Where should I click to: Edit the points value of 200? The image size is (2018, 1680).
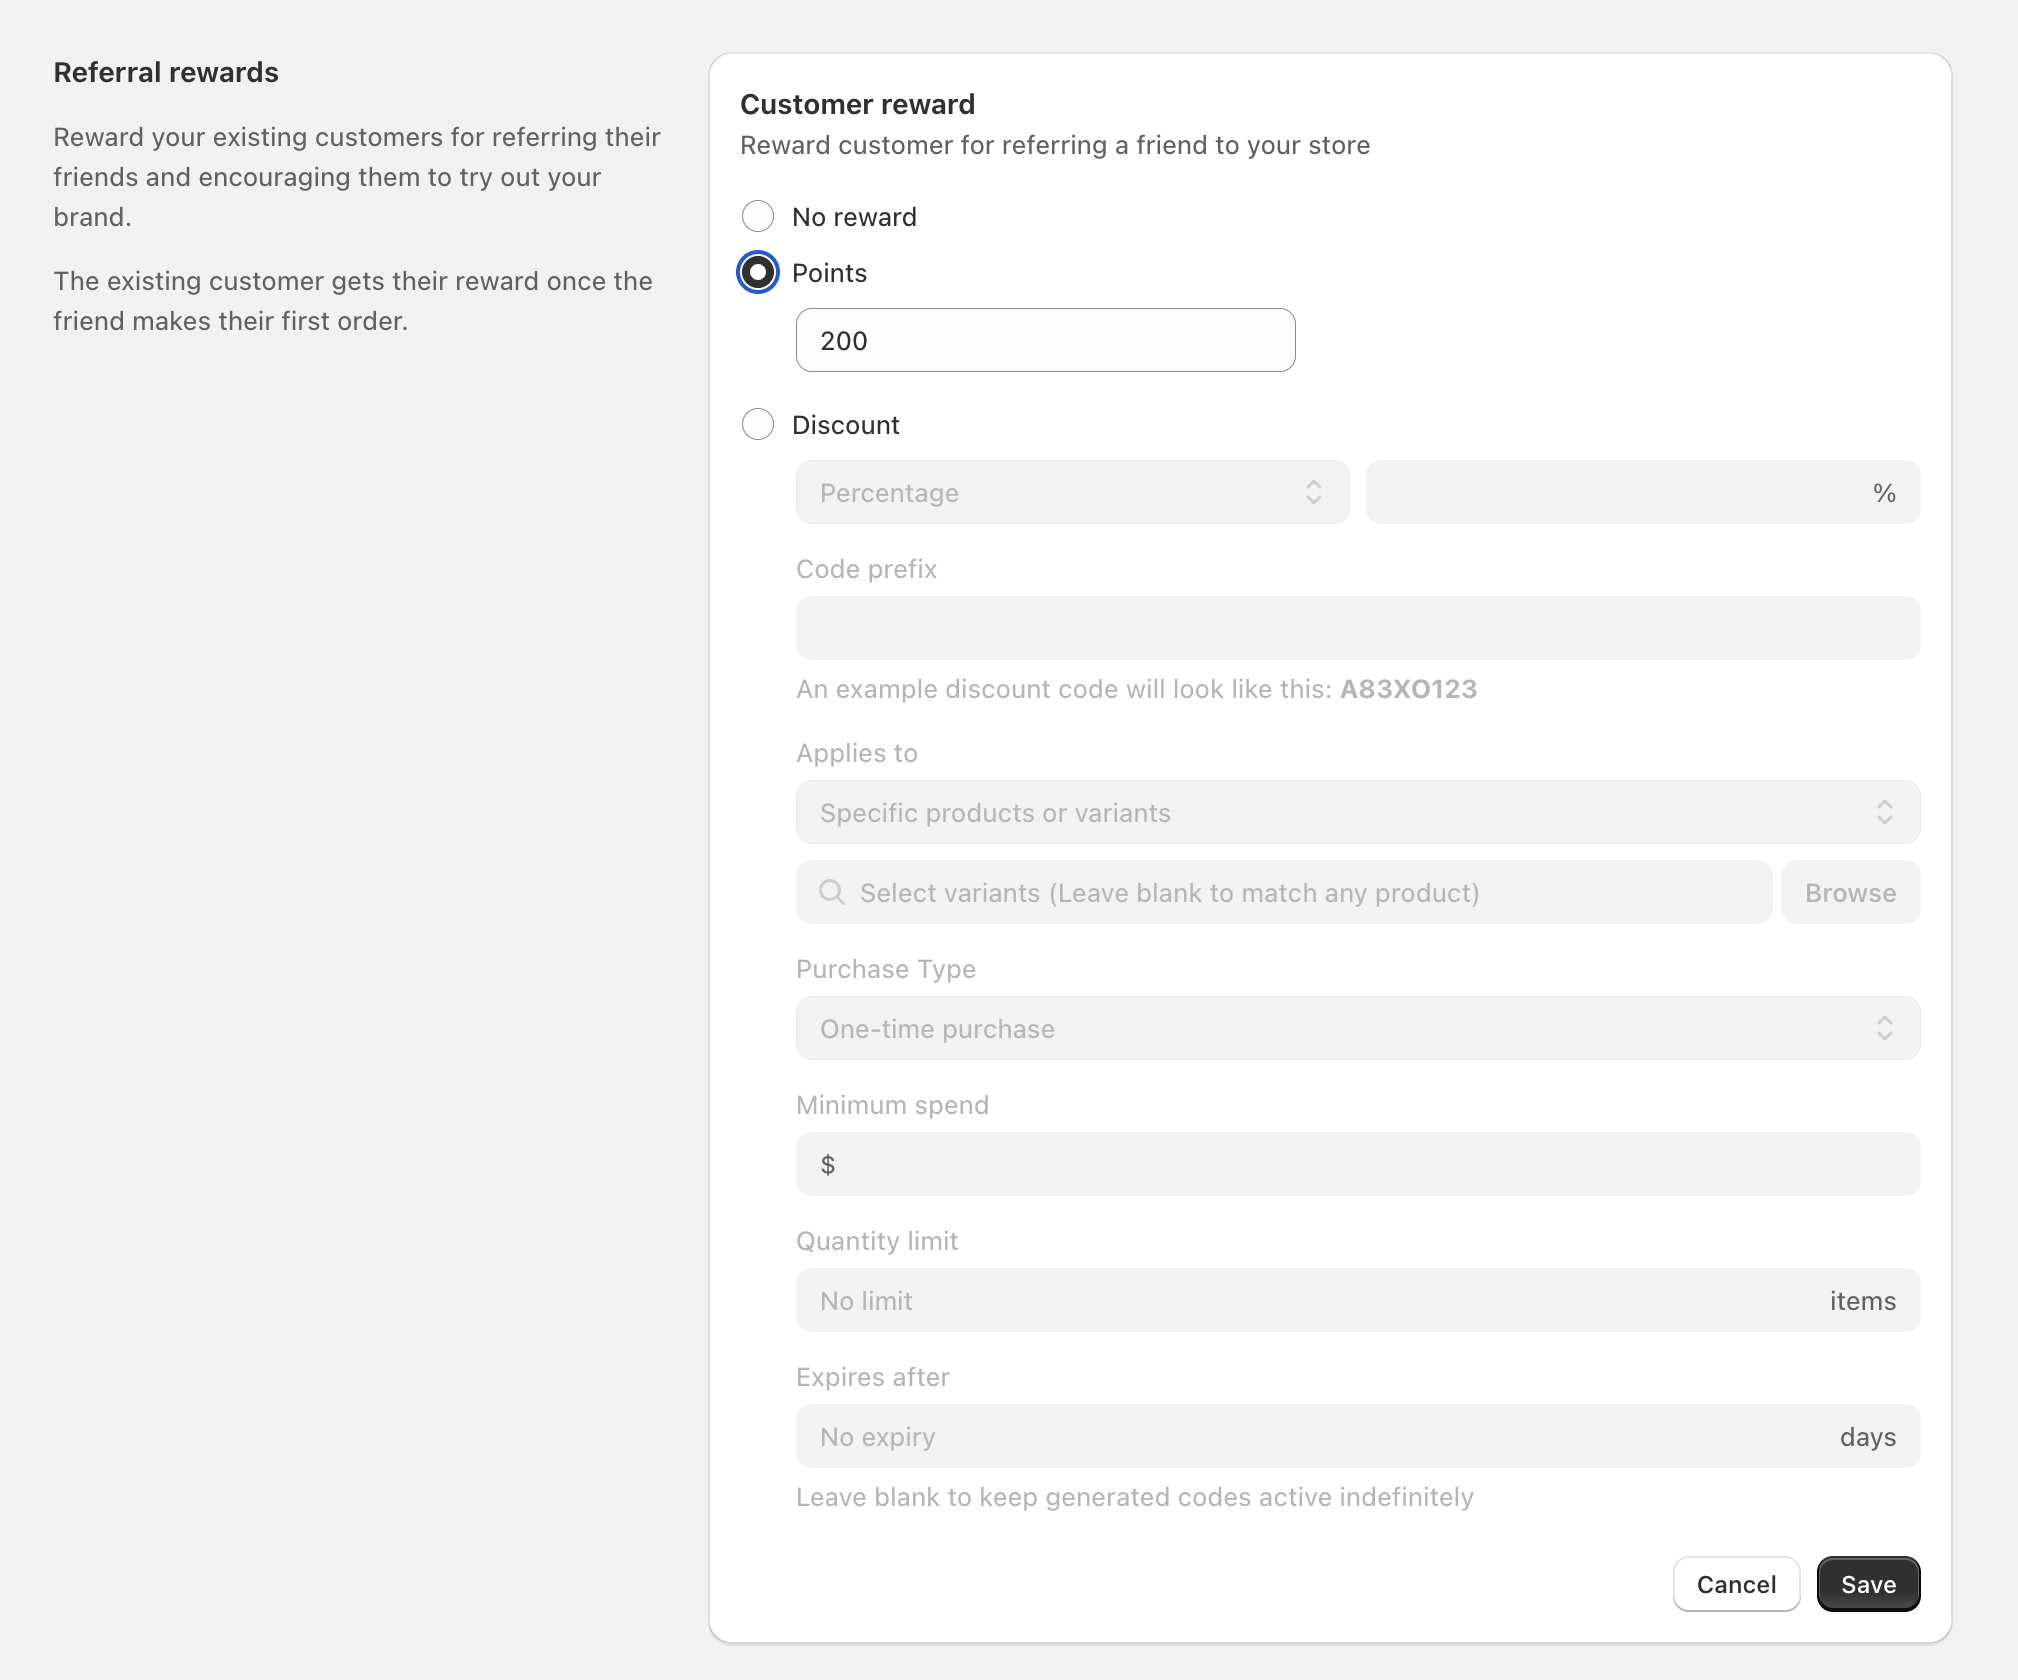point(1044,340)
